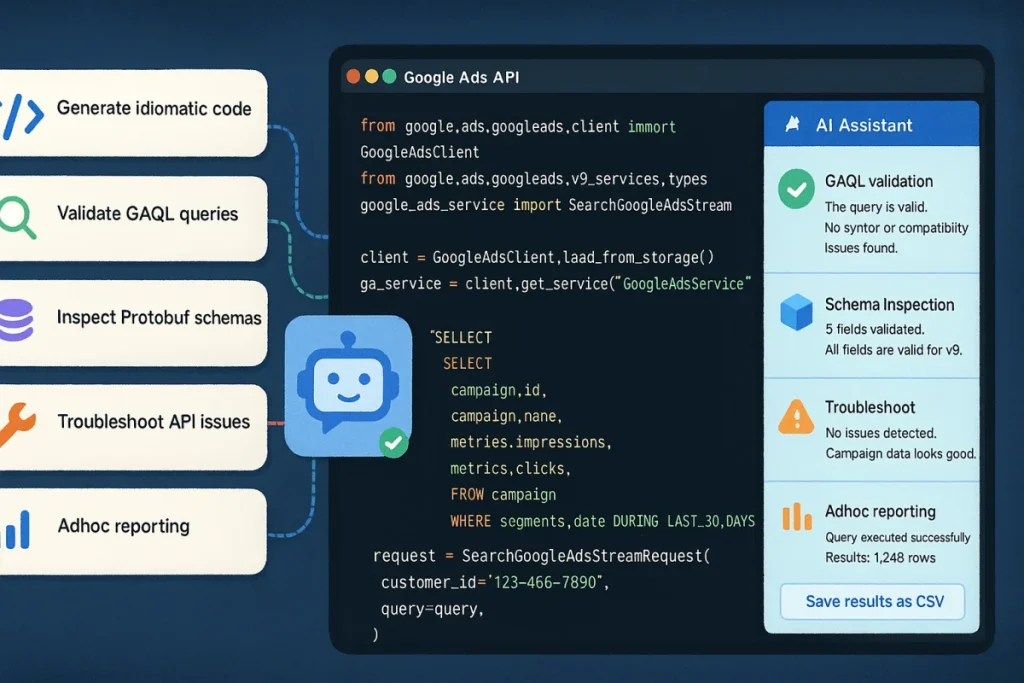Click the query=query code line
Image resolution: width=1024 pixels, height=683 pixels.
(432, 609)
